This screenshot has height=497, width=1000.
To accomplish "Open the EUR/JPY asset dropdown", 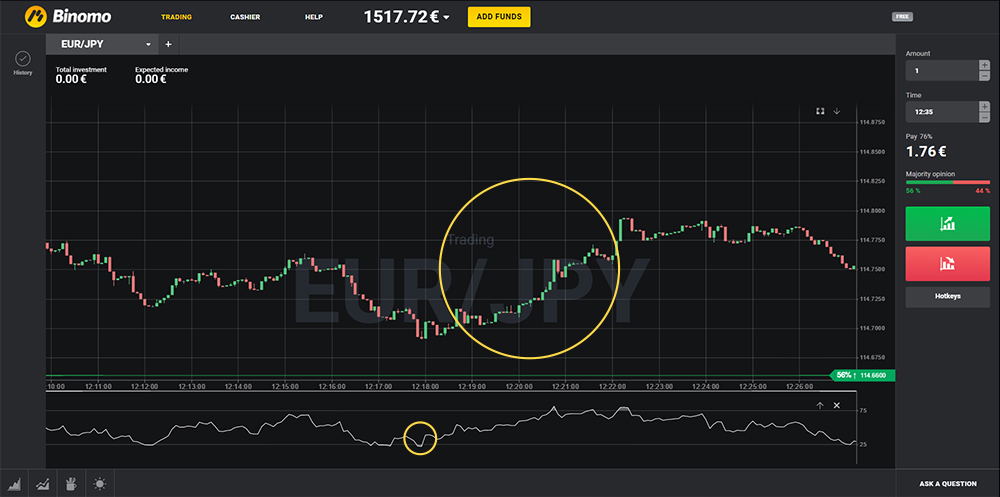I will click(x=149, y=44).
